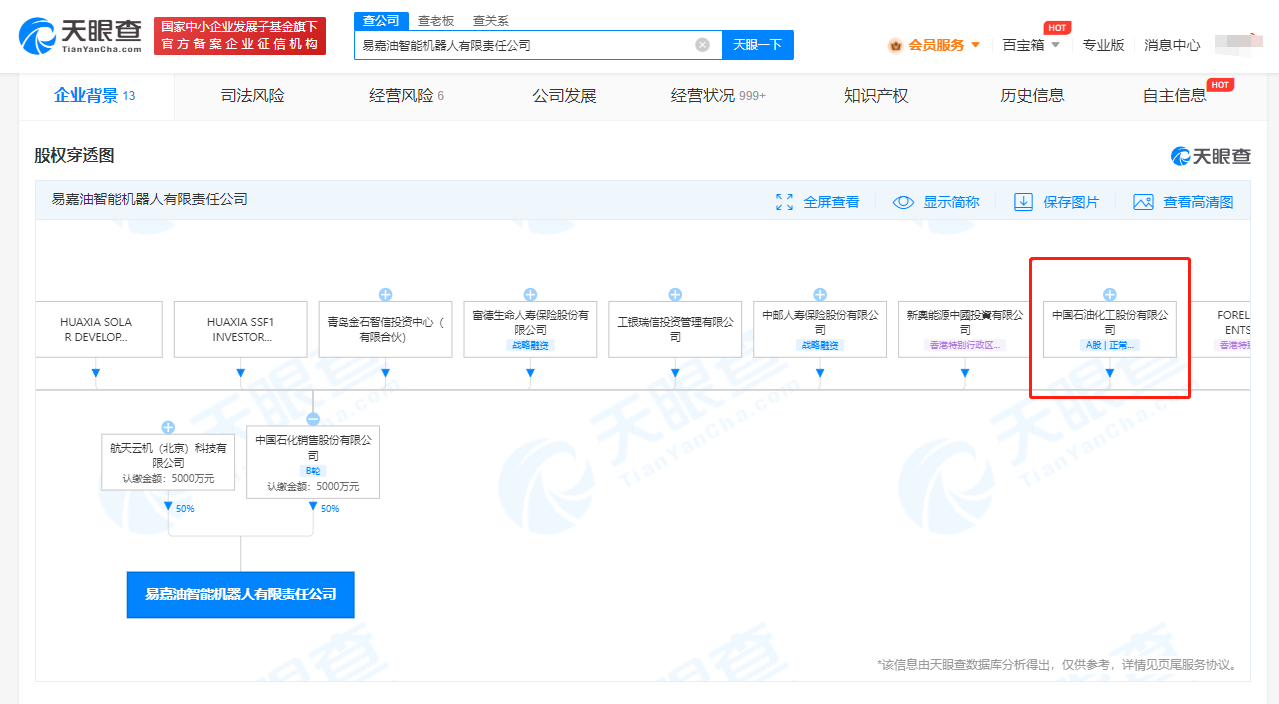The width and height of the screenshot is (1279, 704).
Task: Expand 中邮人寿保险股份有限公司 upper shareholders
Action: 819,293
